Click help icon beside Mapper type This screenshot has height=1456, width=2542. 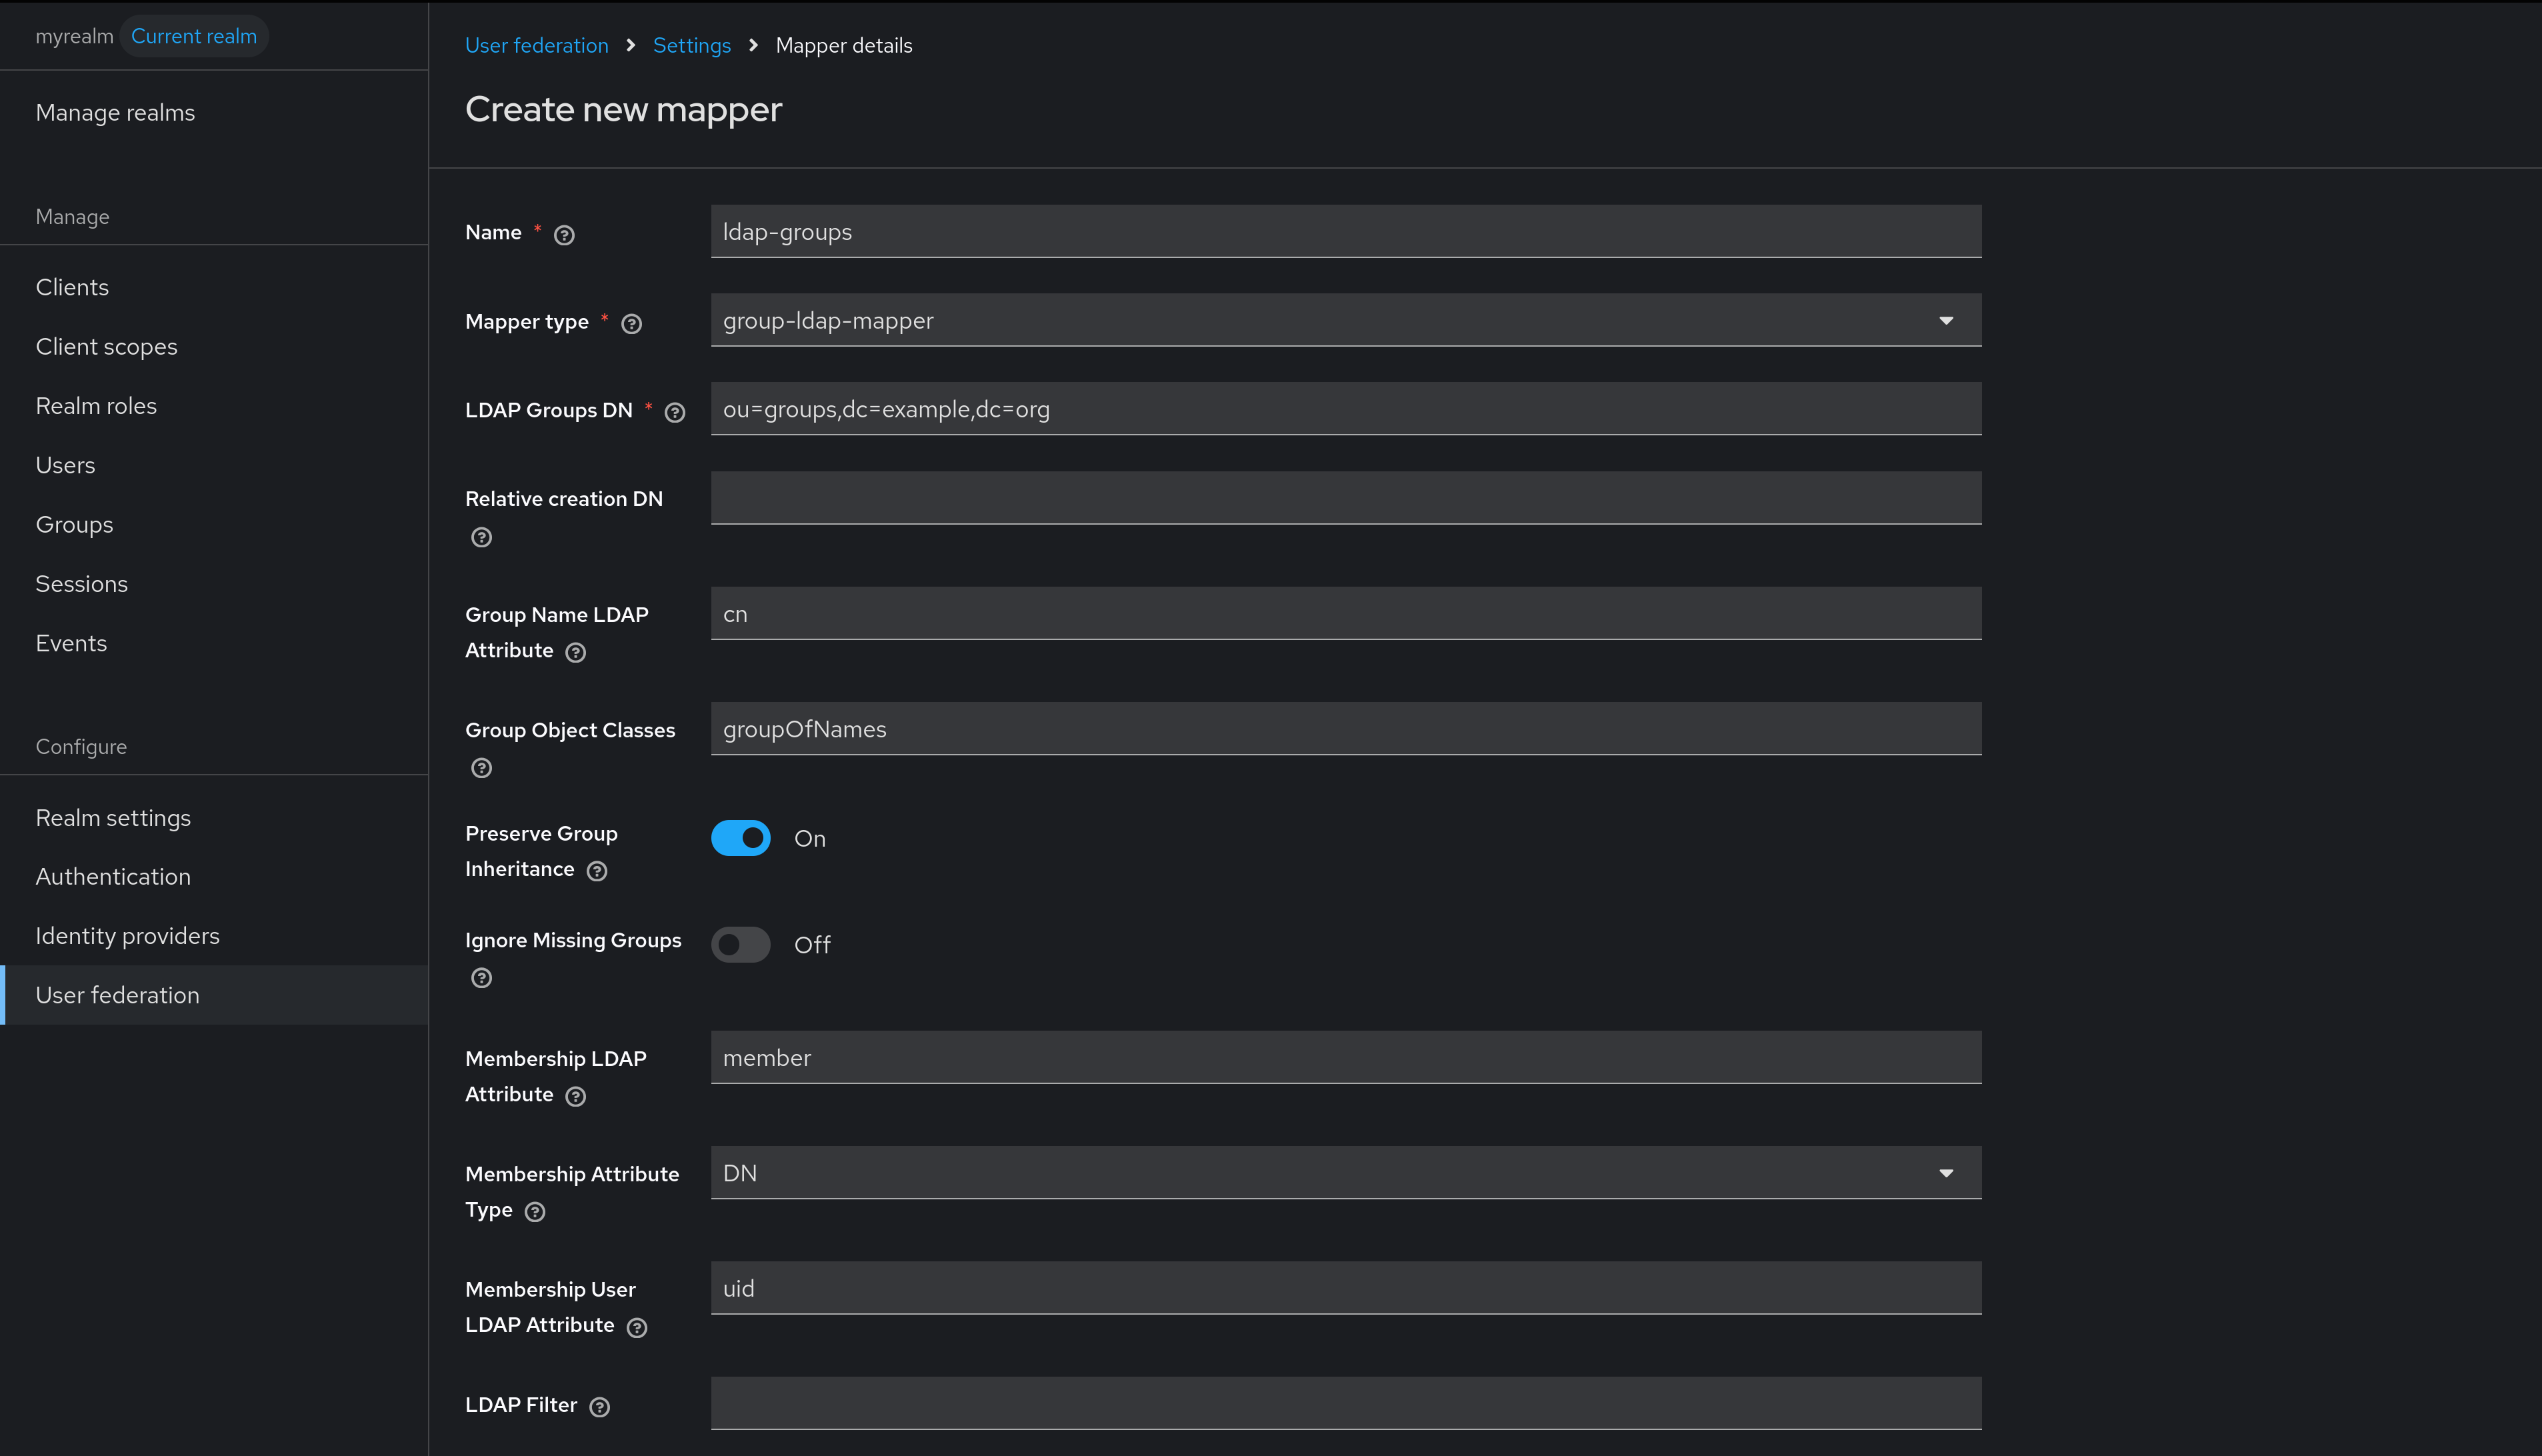pos(631,324)
